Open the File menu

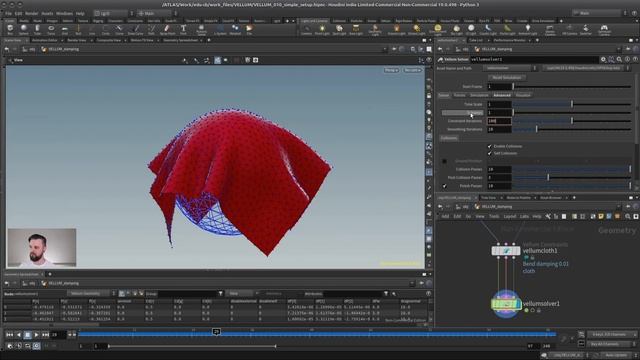tap(8, 13)
